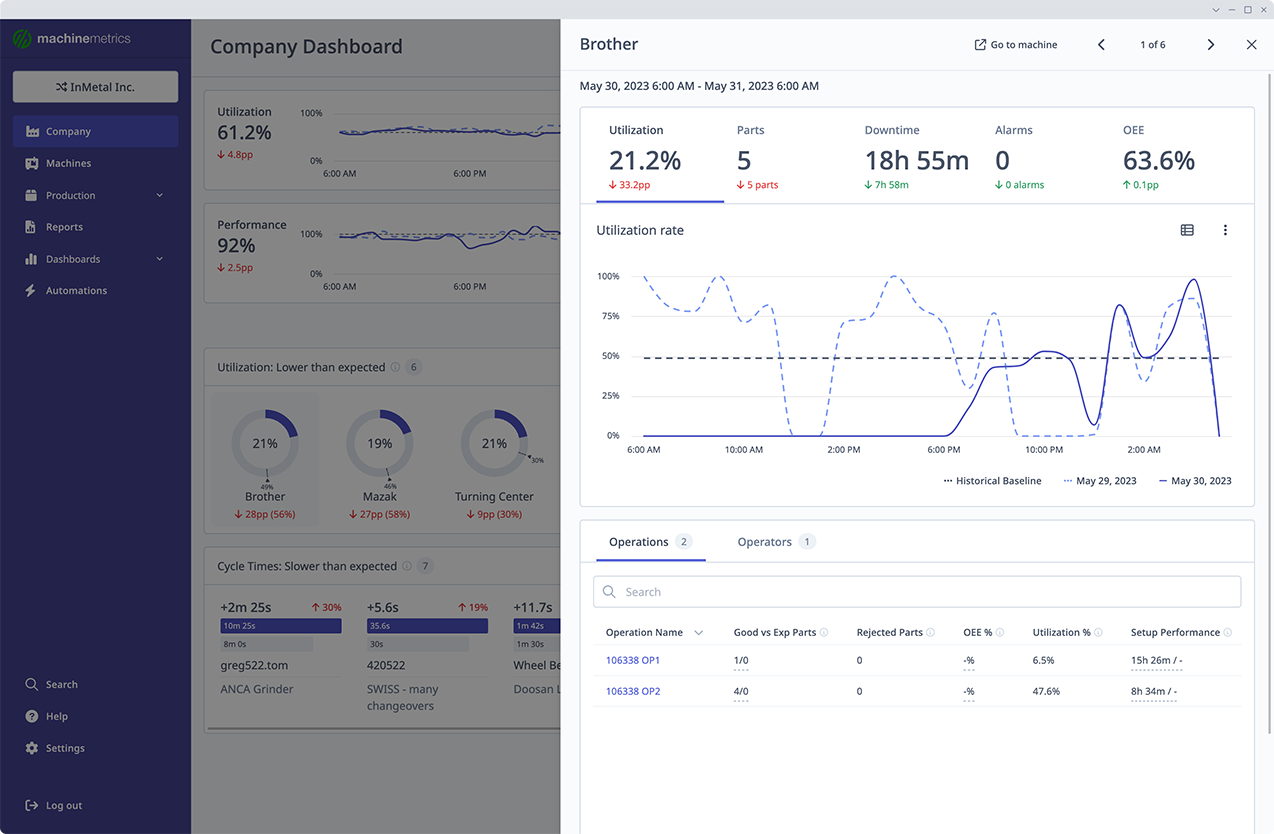Image resolution: width=1274 pixels, height=834 pixels.
Task: Select the Parts metric tab
Action: [x=757, y=158]
